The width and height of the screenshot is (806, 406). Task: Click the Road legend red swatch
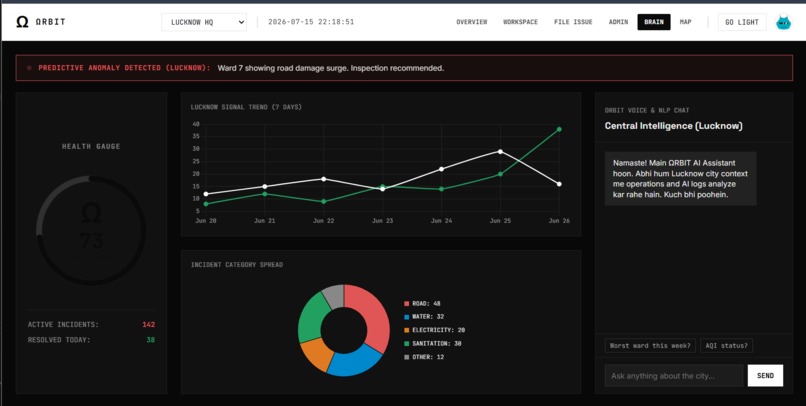(407, 304)
